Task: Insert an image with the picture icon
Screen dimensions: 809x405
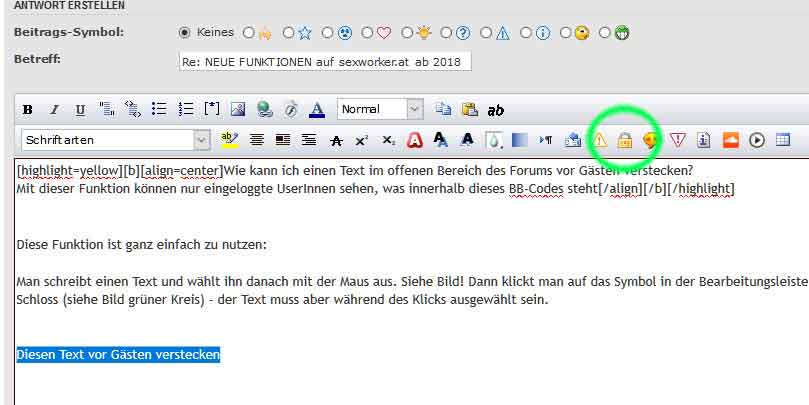Action: tap(238, 110)
